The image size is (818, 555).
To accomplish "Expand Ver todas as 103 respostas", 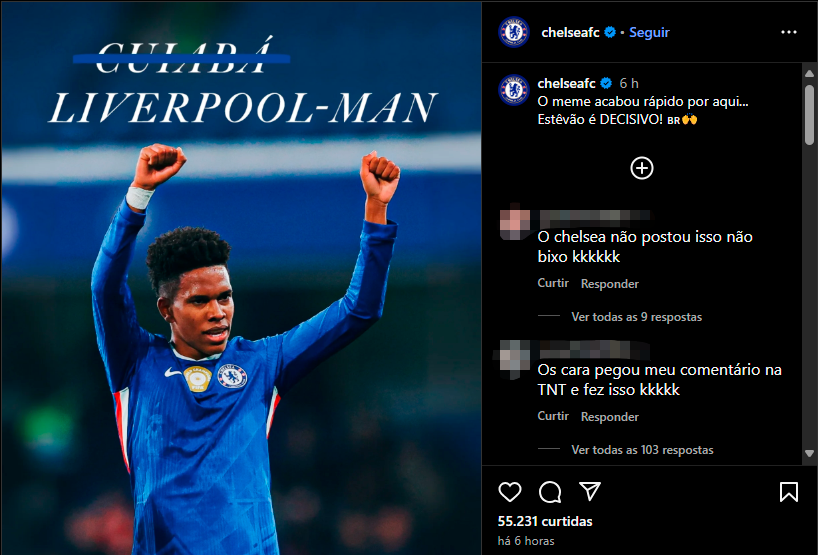I will point(642,450).
